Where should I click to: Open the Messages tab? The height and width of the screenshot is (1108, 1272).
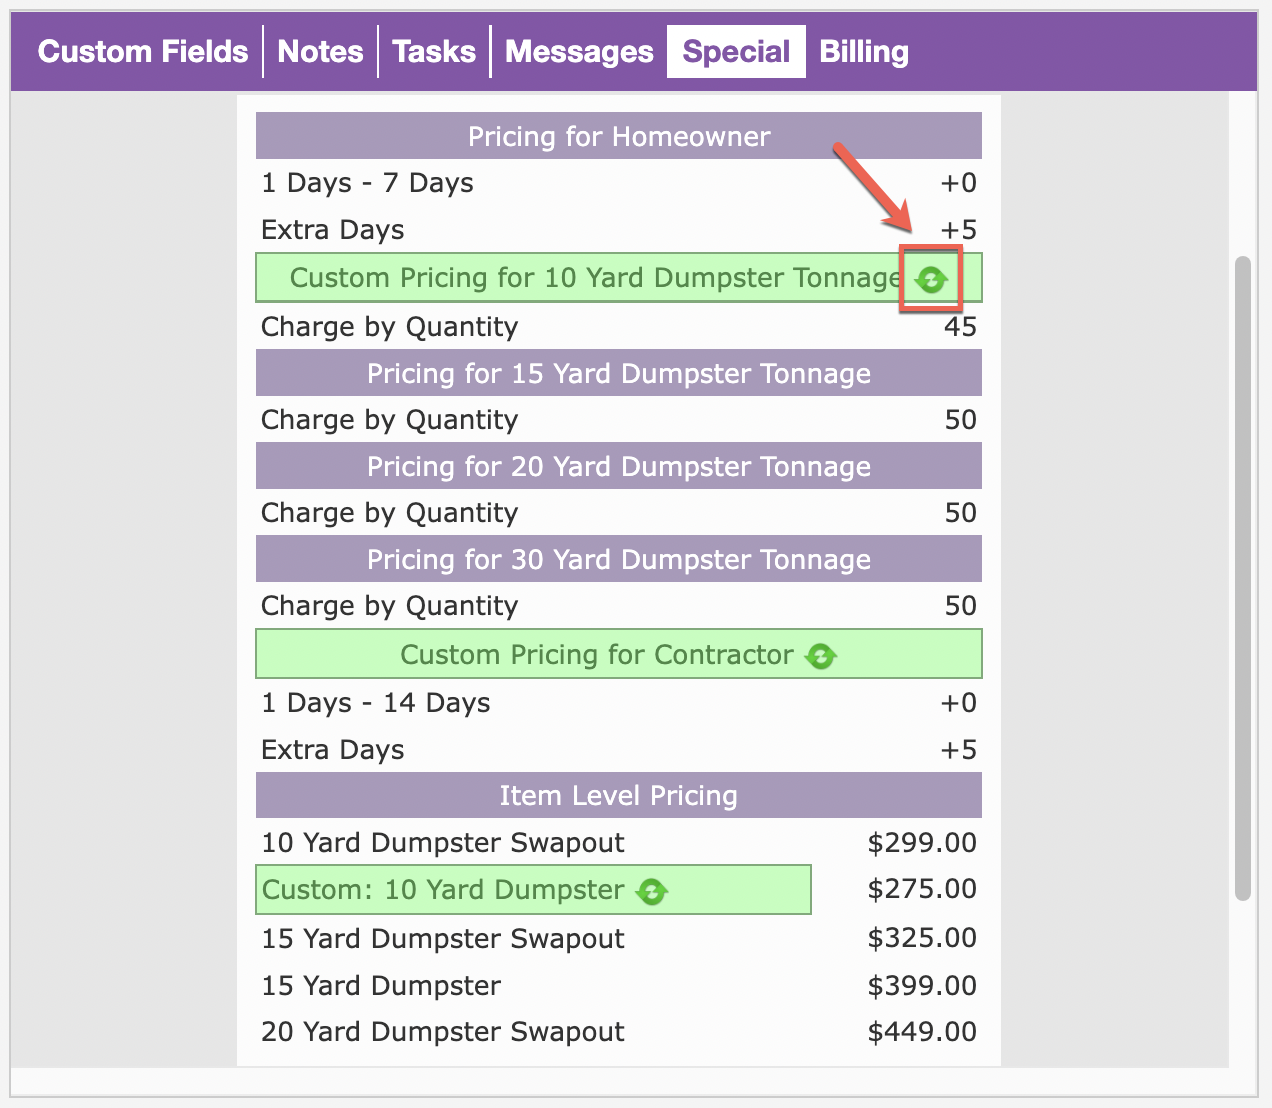[x=579, y=52]
